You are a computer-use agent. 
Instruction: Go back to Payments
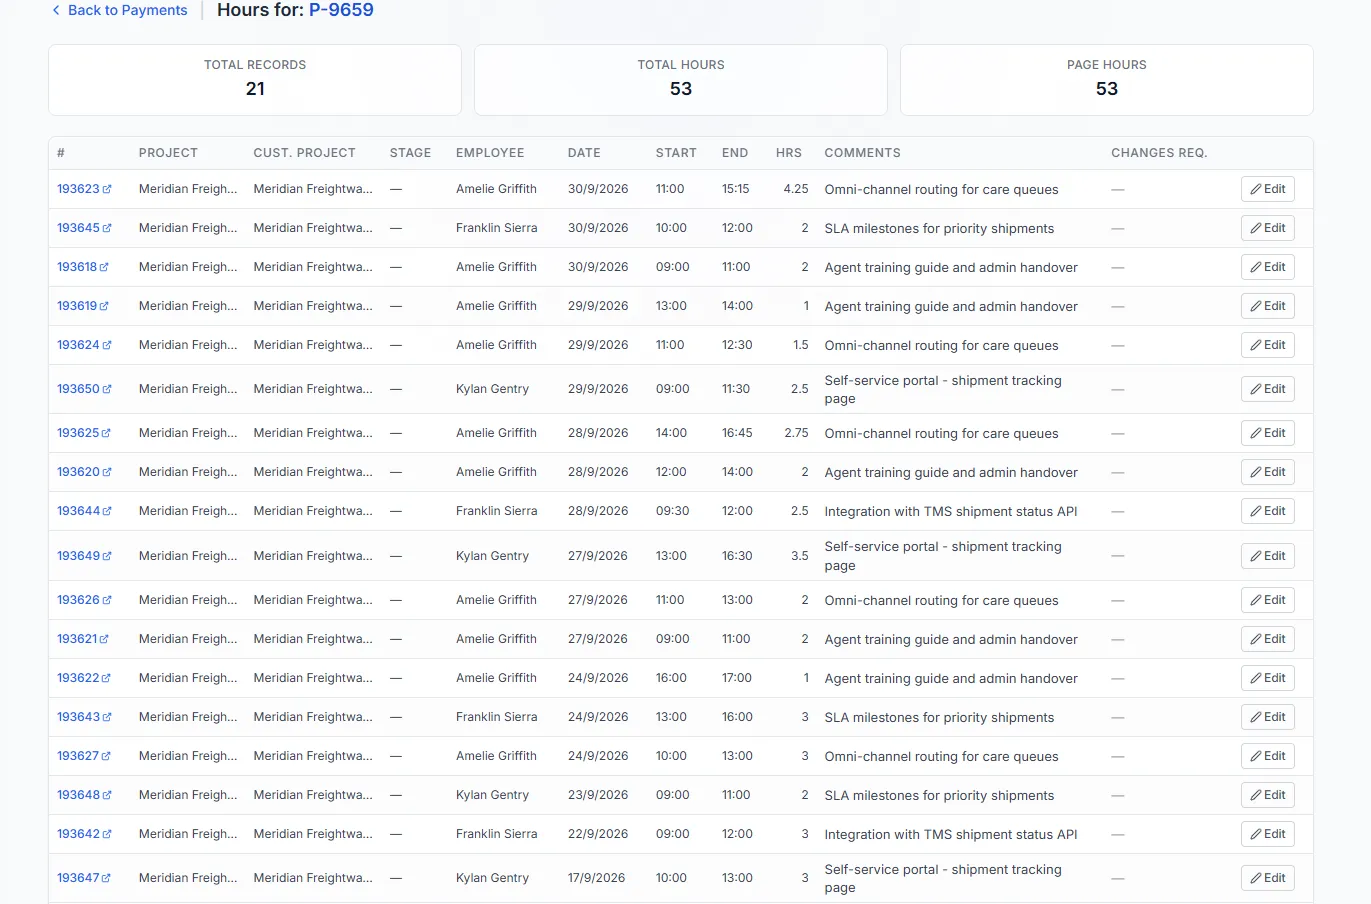[119, 10]
